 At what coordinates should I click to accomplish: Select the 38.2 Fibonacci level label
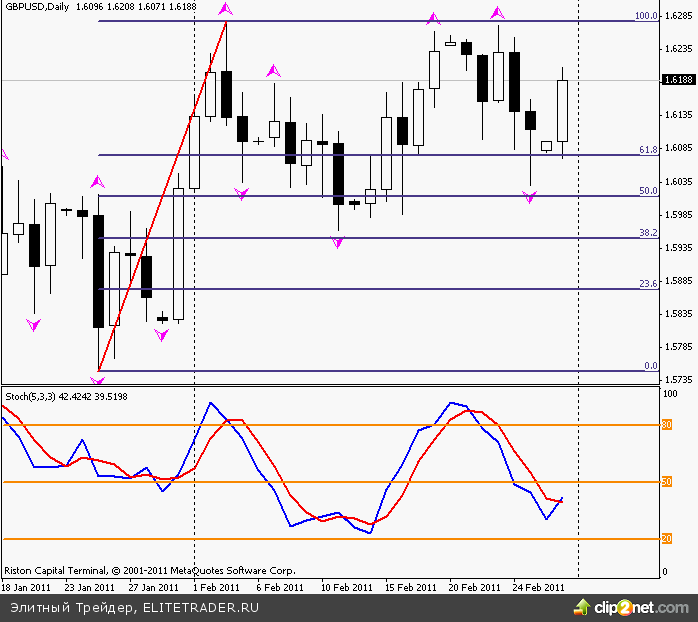pyautogui.click(x=648, y=232)
